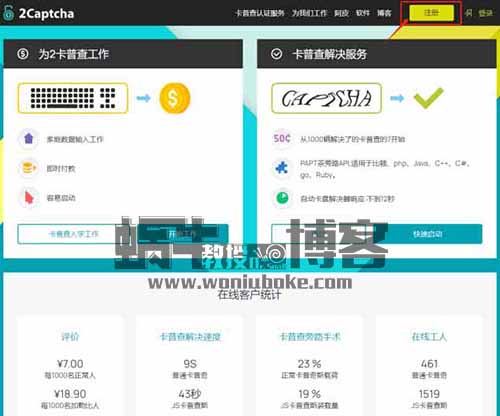The width and height of the screenshot is (500, 416).
Task: Click the gold dollar coin icon
Action: click(175, 98)
